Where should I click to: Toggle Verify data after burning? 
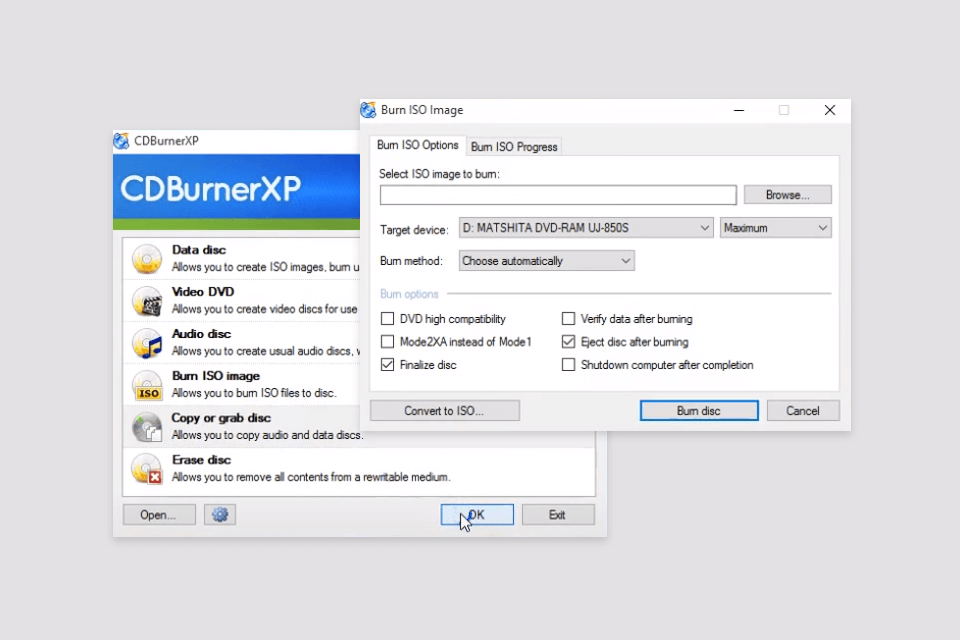(x=569, y=319)
